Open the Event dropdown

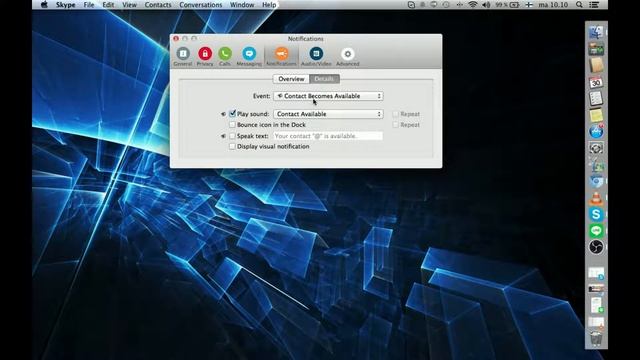tap(328, 96)
